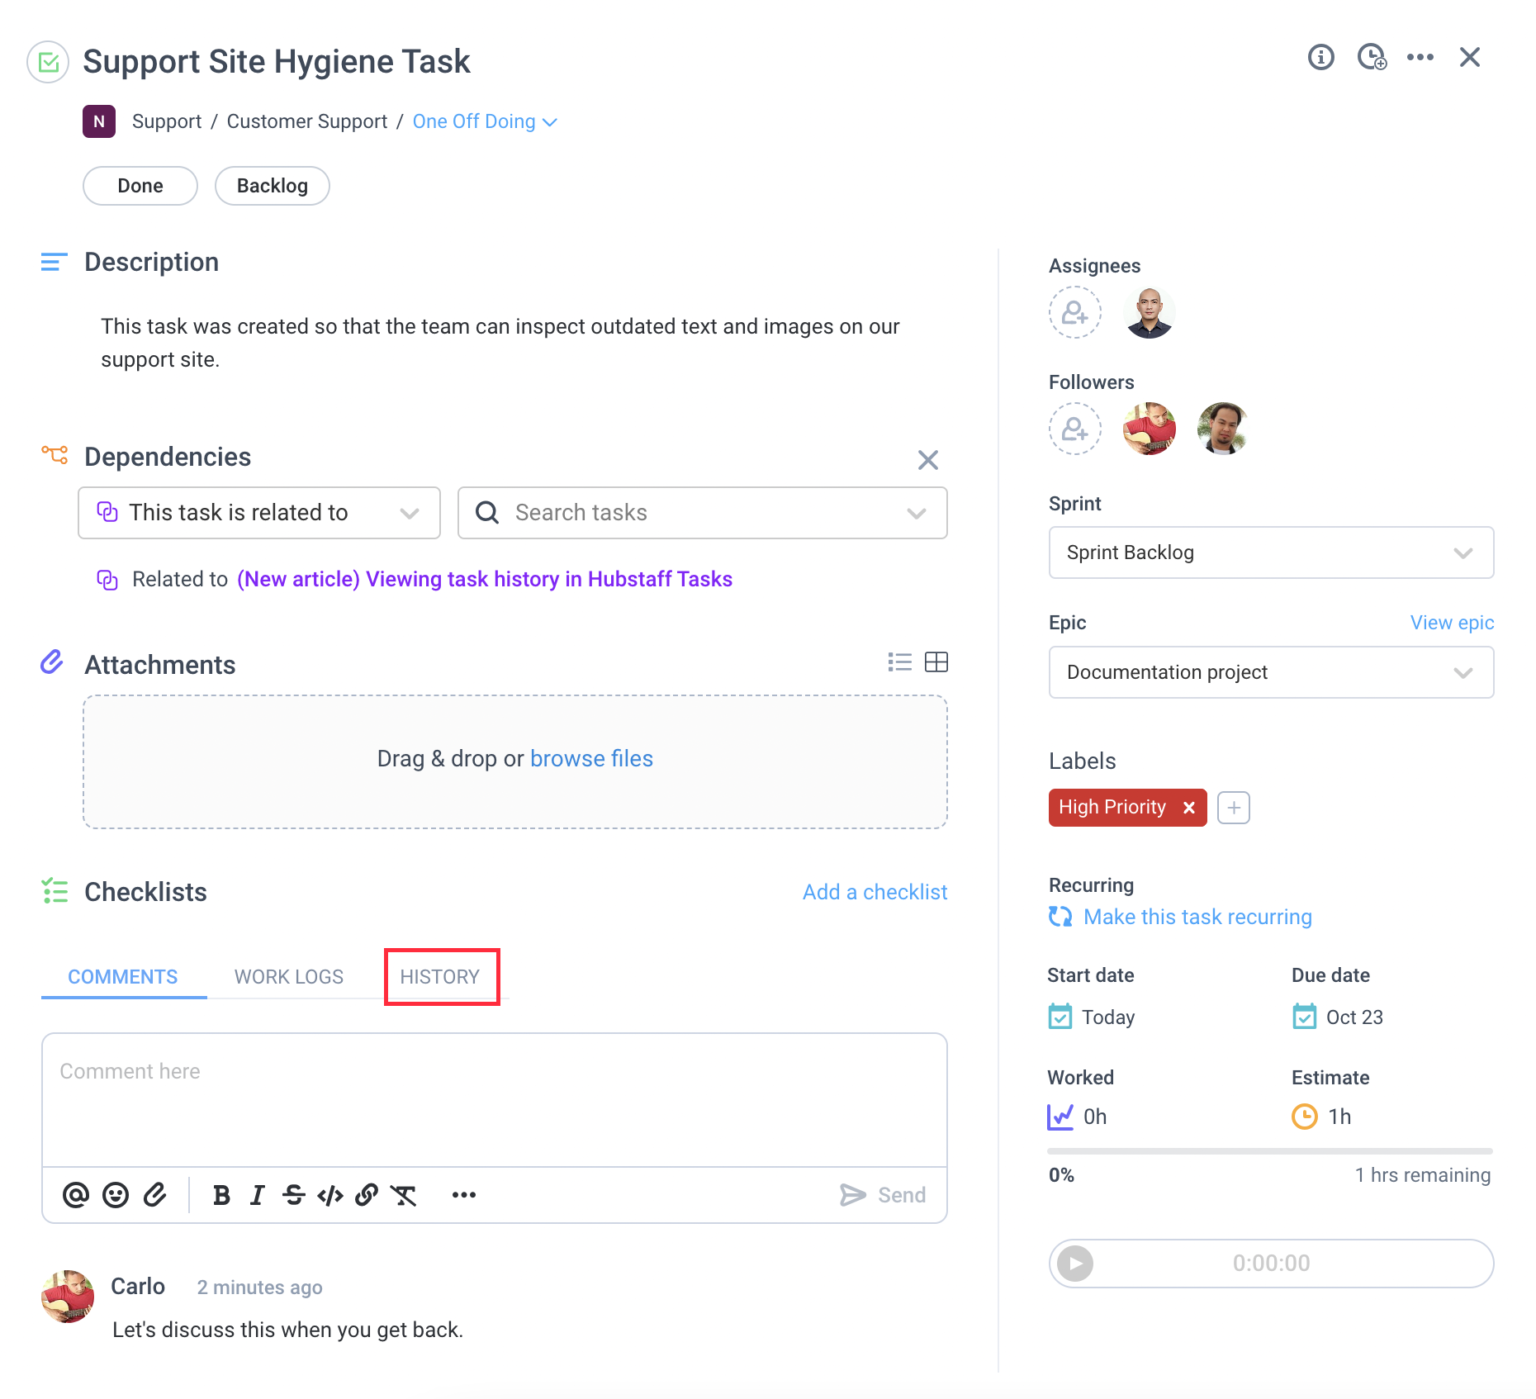Insert a link using the chain icon
1536x1399 pixels.
(366, 1194)
